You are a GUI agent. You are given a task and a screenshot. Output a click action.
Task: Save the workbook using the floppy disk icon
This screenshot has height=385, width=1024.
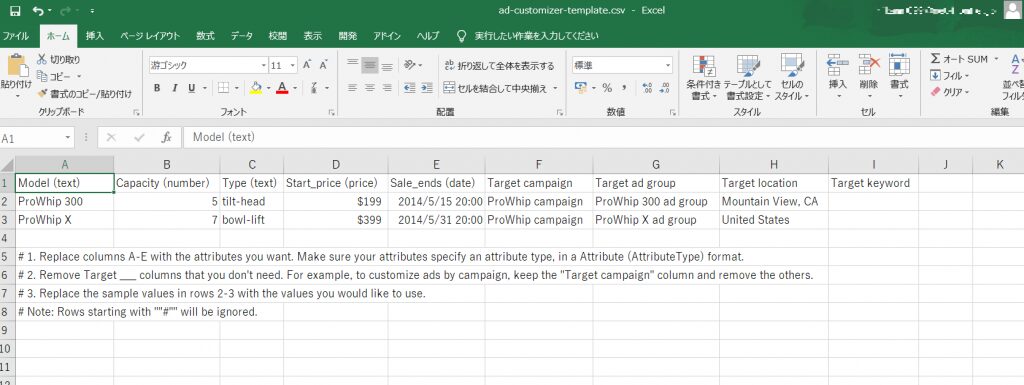(15, 11)
